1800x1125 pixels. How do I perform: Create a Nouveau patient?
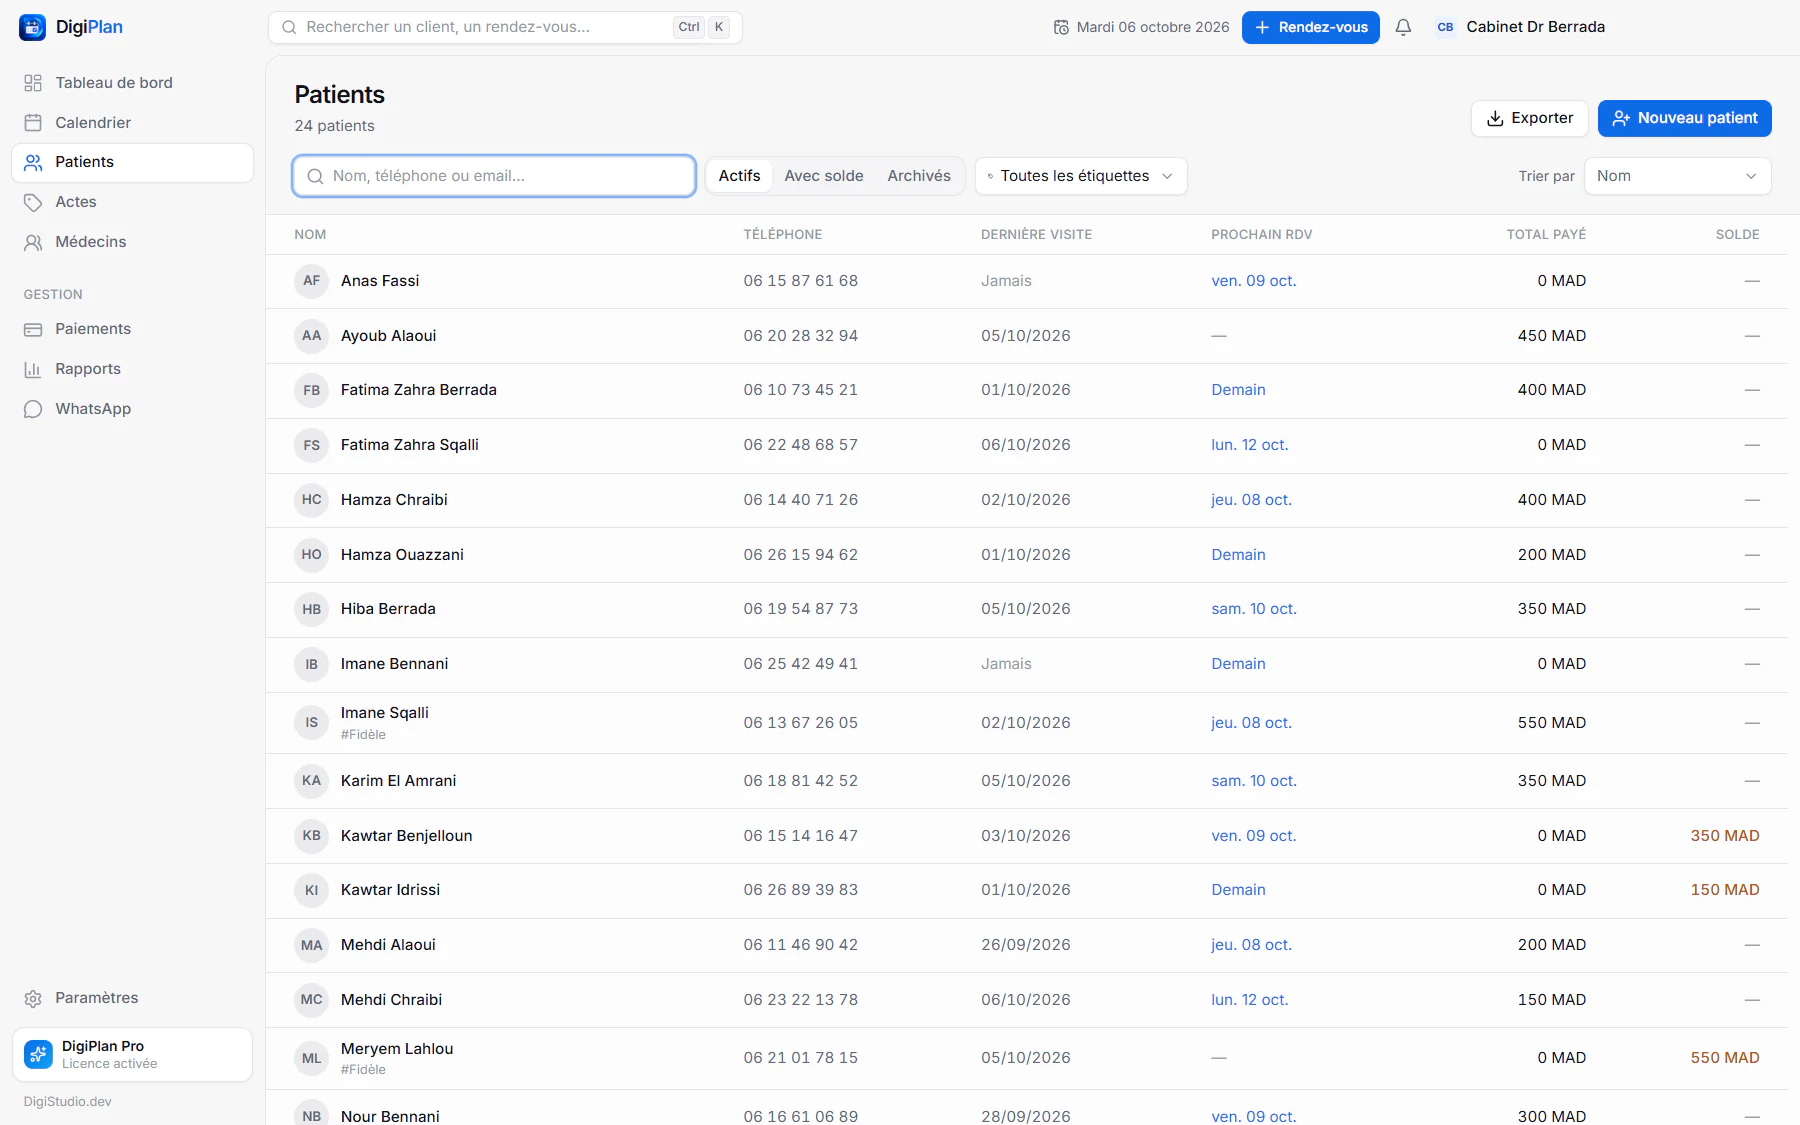click(1684, 118)
